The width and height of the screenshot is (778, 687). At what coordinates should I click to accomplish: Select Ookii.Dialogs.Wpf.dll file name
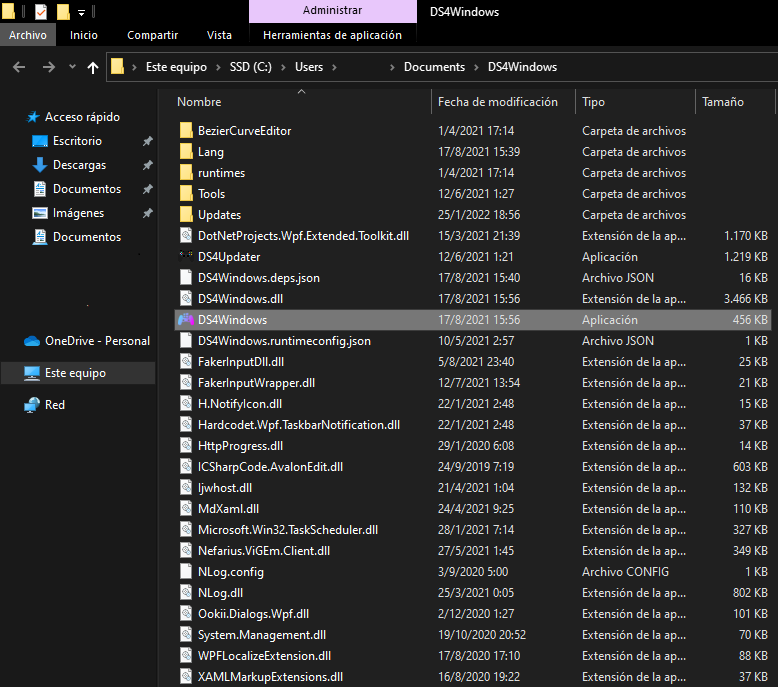coord(254,614)
